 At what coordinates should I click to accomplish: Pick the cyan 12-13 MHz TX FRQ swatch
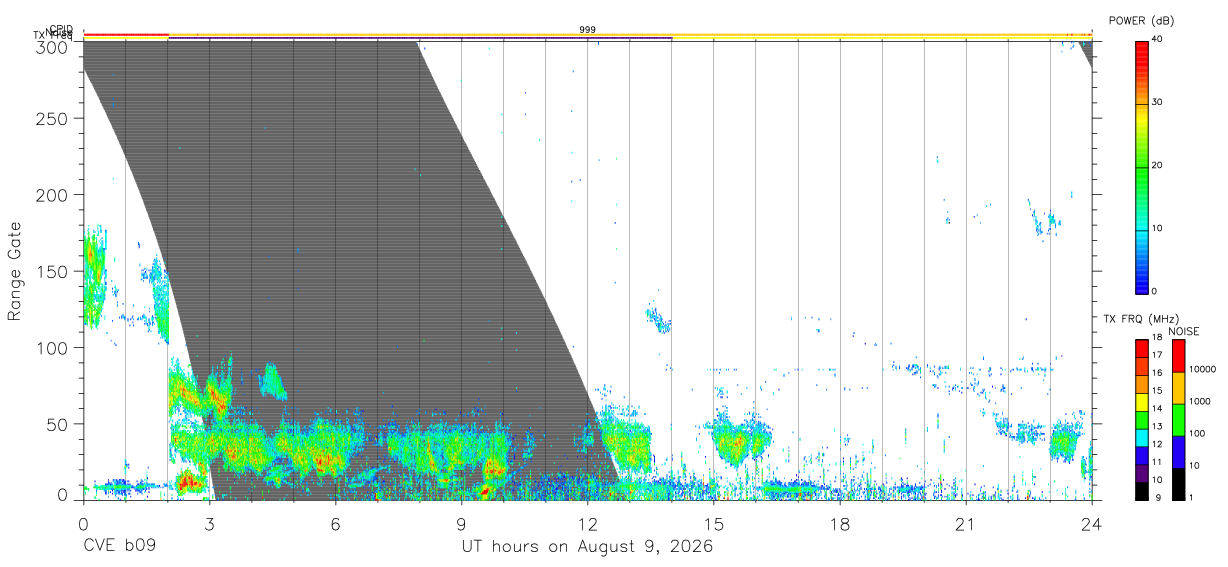(1142, 436)
